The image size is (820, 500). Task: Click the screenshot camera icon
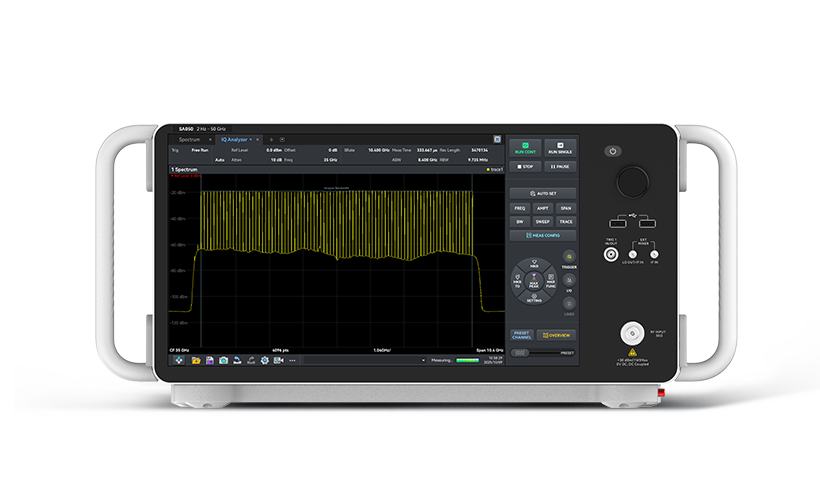tap(223, 359)
